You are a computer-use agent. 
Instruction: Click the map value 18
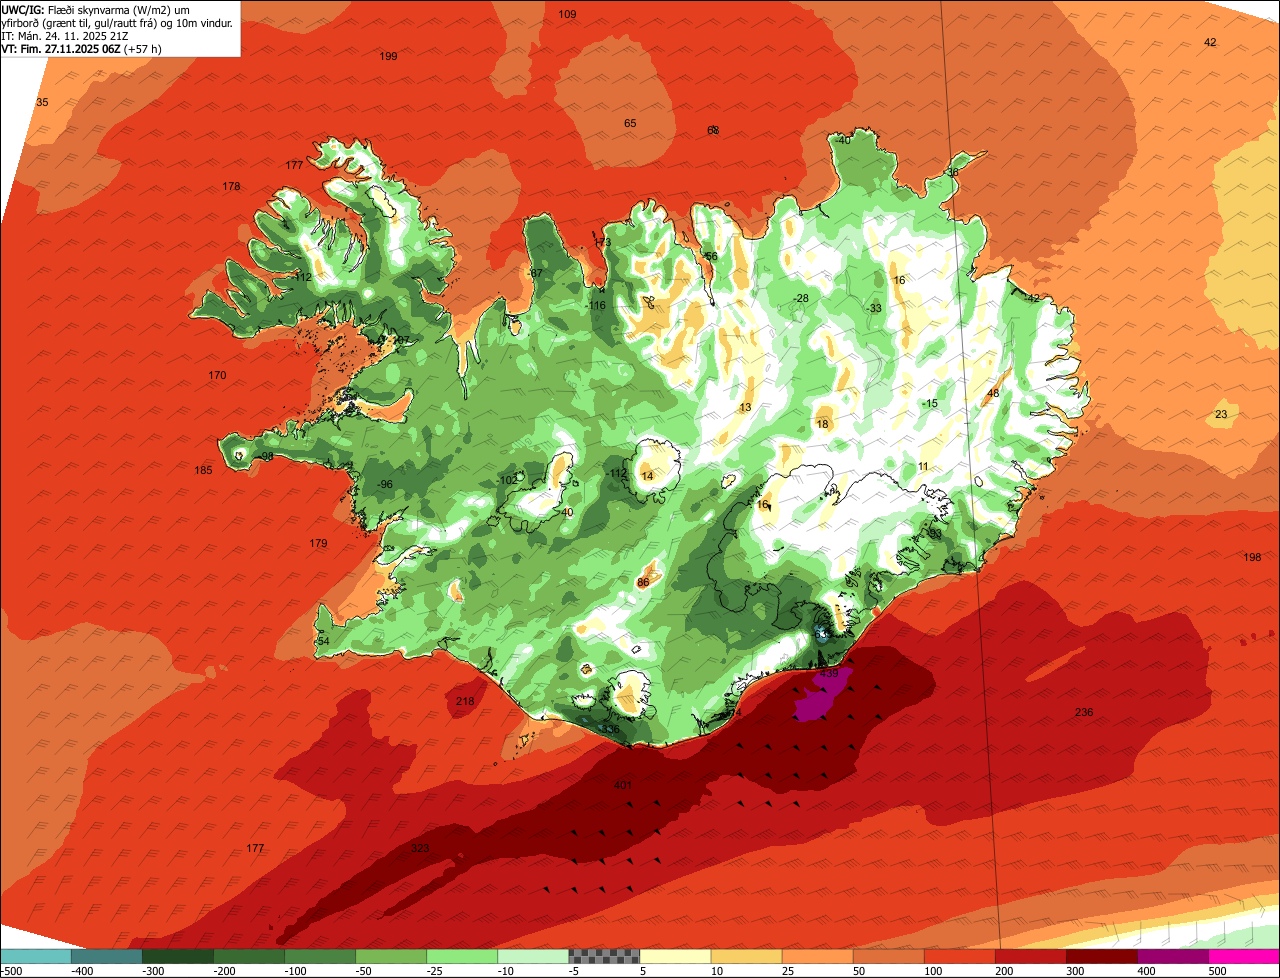823,424
